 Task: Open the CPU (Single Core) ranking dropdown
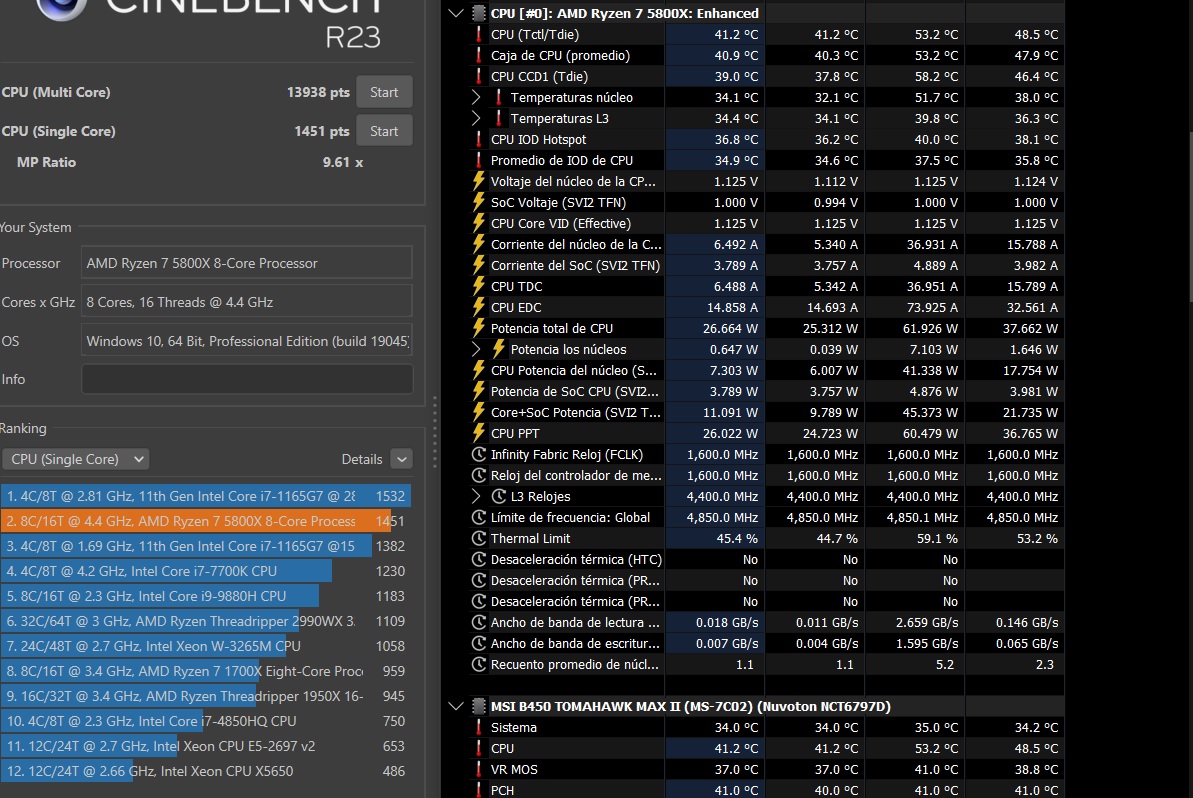(x=75, y=459)
